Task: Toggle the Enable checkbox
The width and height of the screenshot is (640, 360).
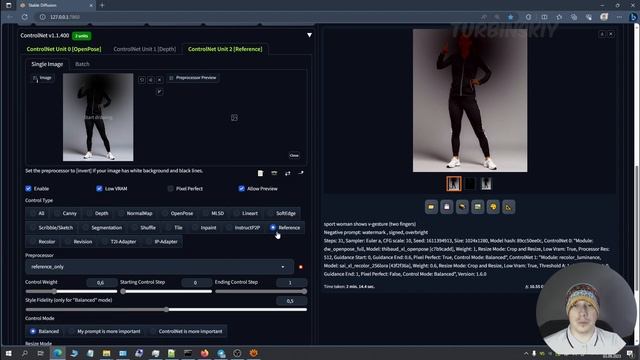Action: [28, 189]
